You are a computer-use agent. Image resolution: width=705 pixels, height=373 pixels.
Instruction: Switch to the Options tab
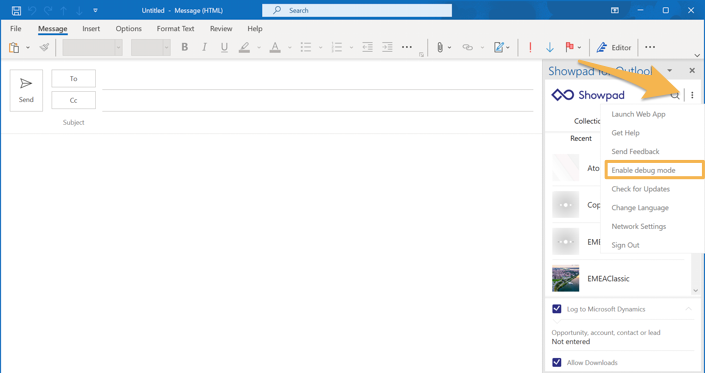[x=129, y=29]
